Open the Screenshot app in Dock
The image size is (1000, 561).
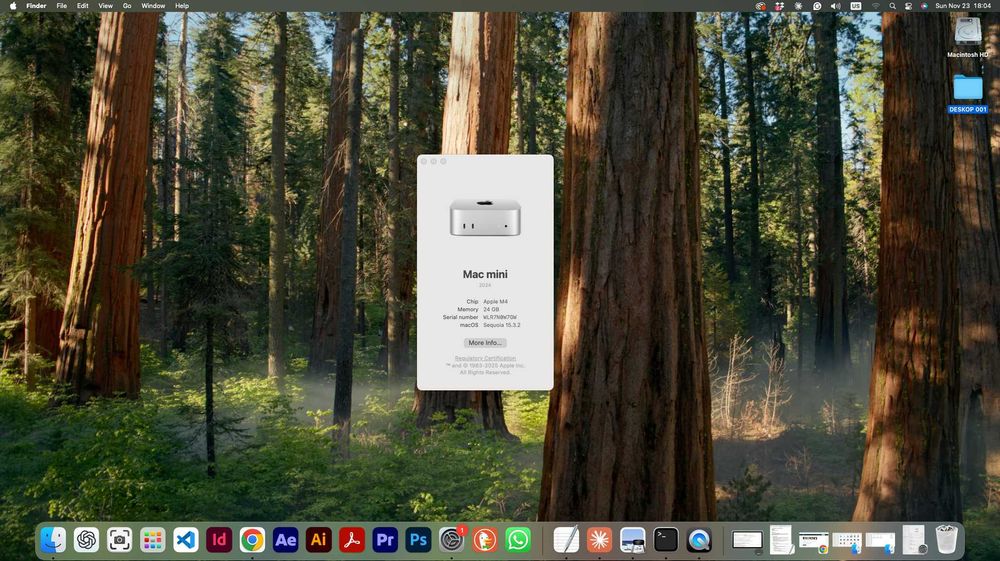click(x=119, y=540)
